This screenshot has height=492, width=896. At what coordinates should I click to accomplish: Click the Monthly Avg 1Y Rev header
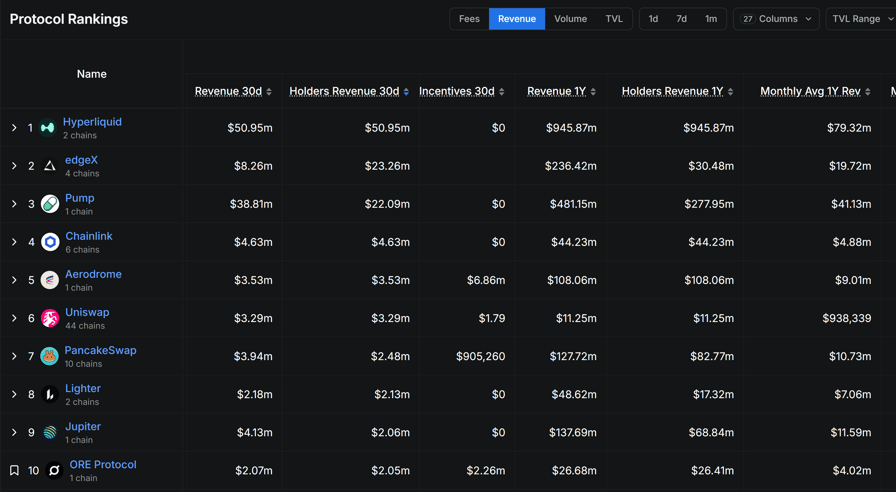coord(810,91)
